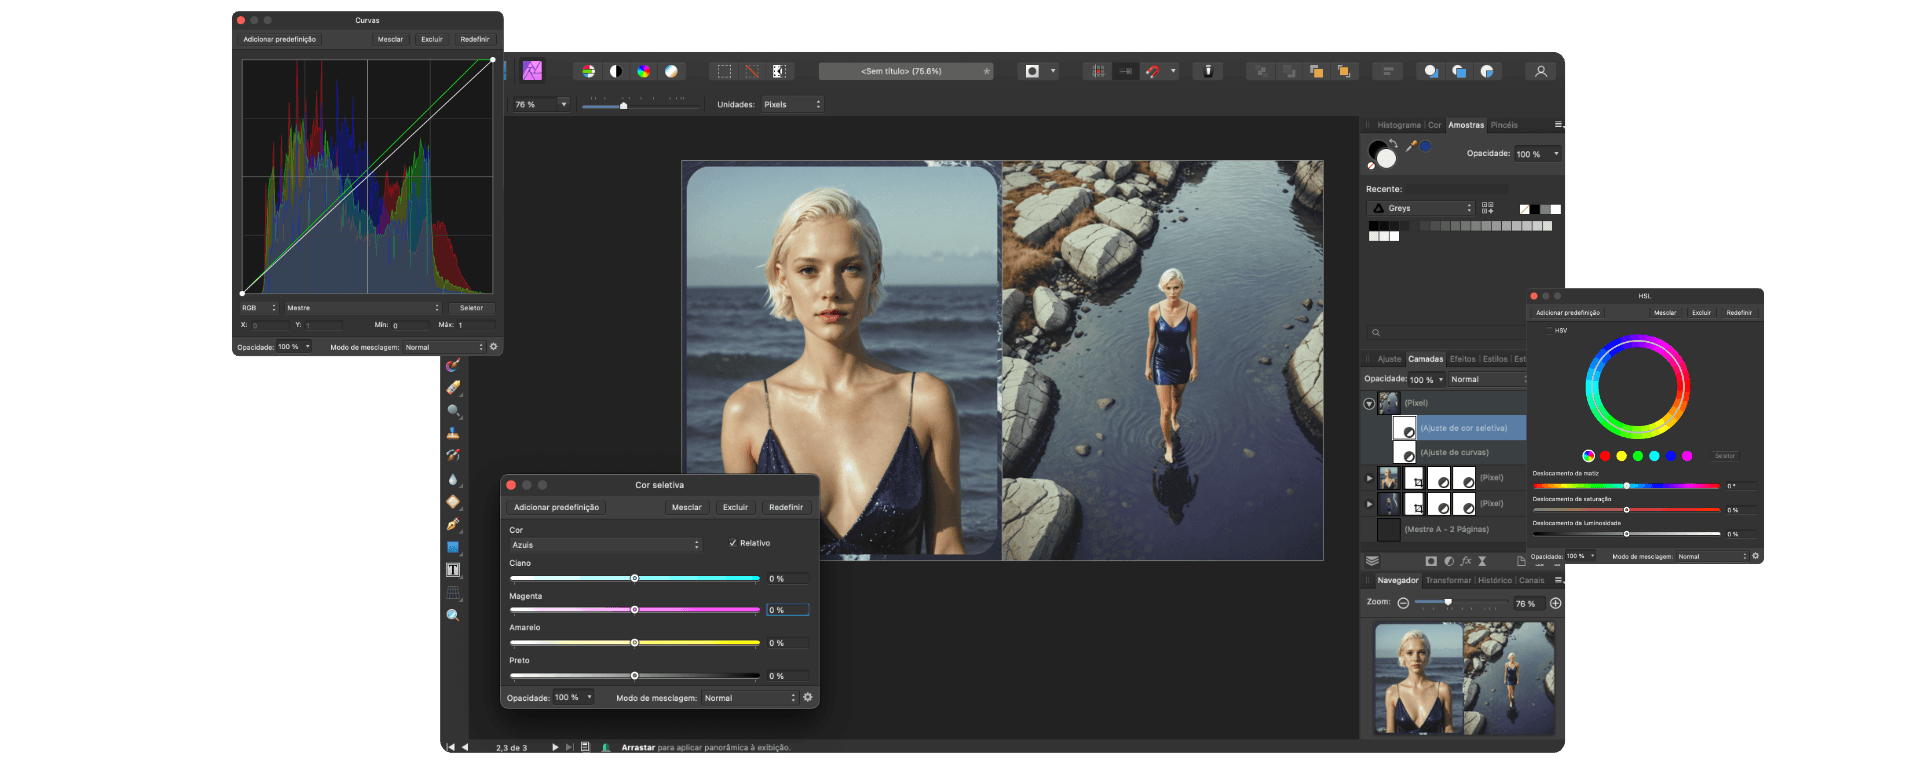The image size is (1920, 768).
Task: Open the Unidades Pixels dropdown
Action: (x=792, y=104)
